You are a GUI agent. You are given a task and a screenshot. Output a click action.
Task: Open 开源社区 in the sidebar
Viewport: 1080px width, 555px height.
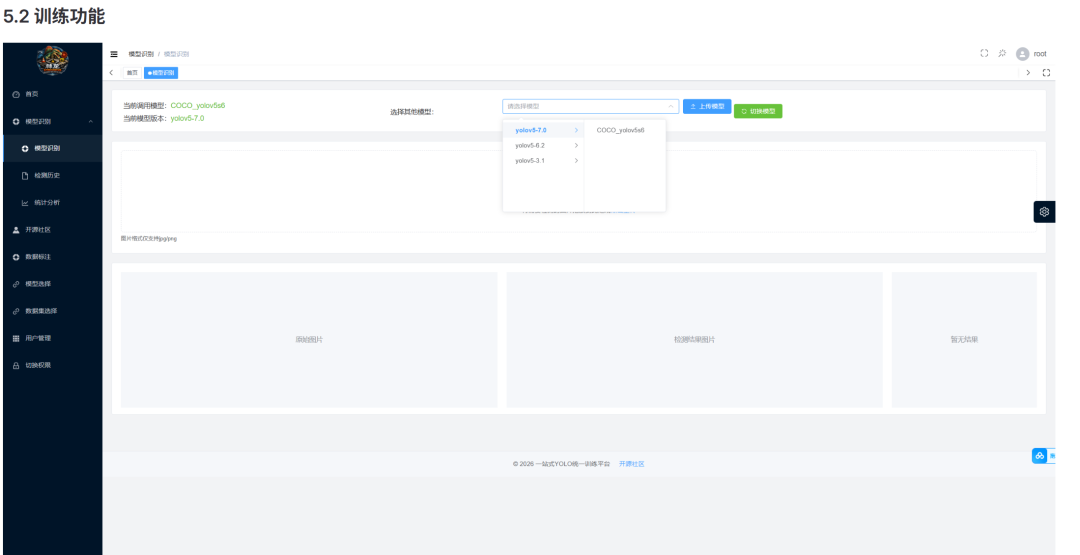tap(52, 229)
